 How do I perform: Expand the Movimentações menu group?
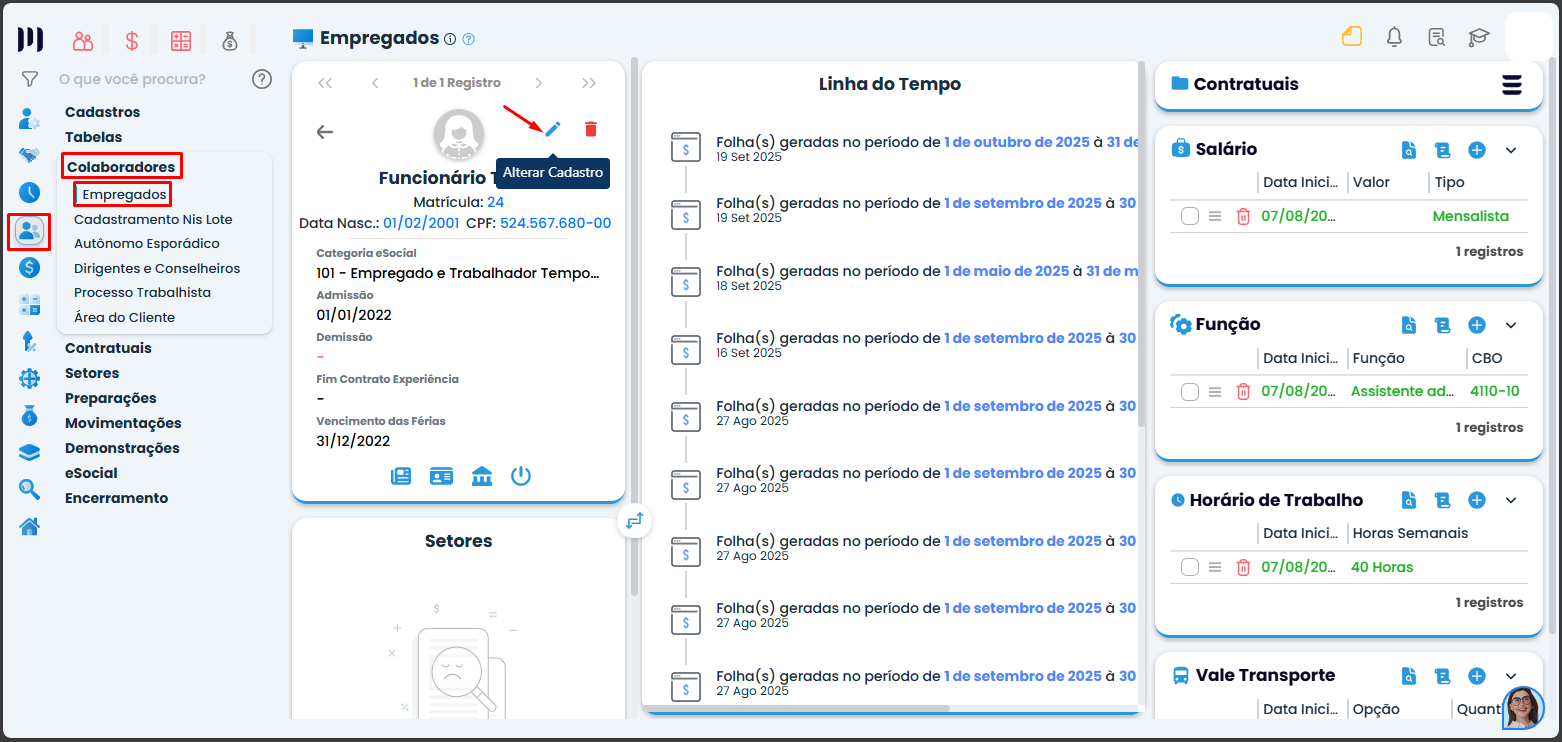(x=123, y=423)
